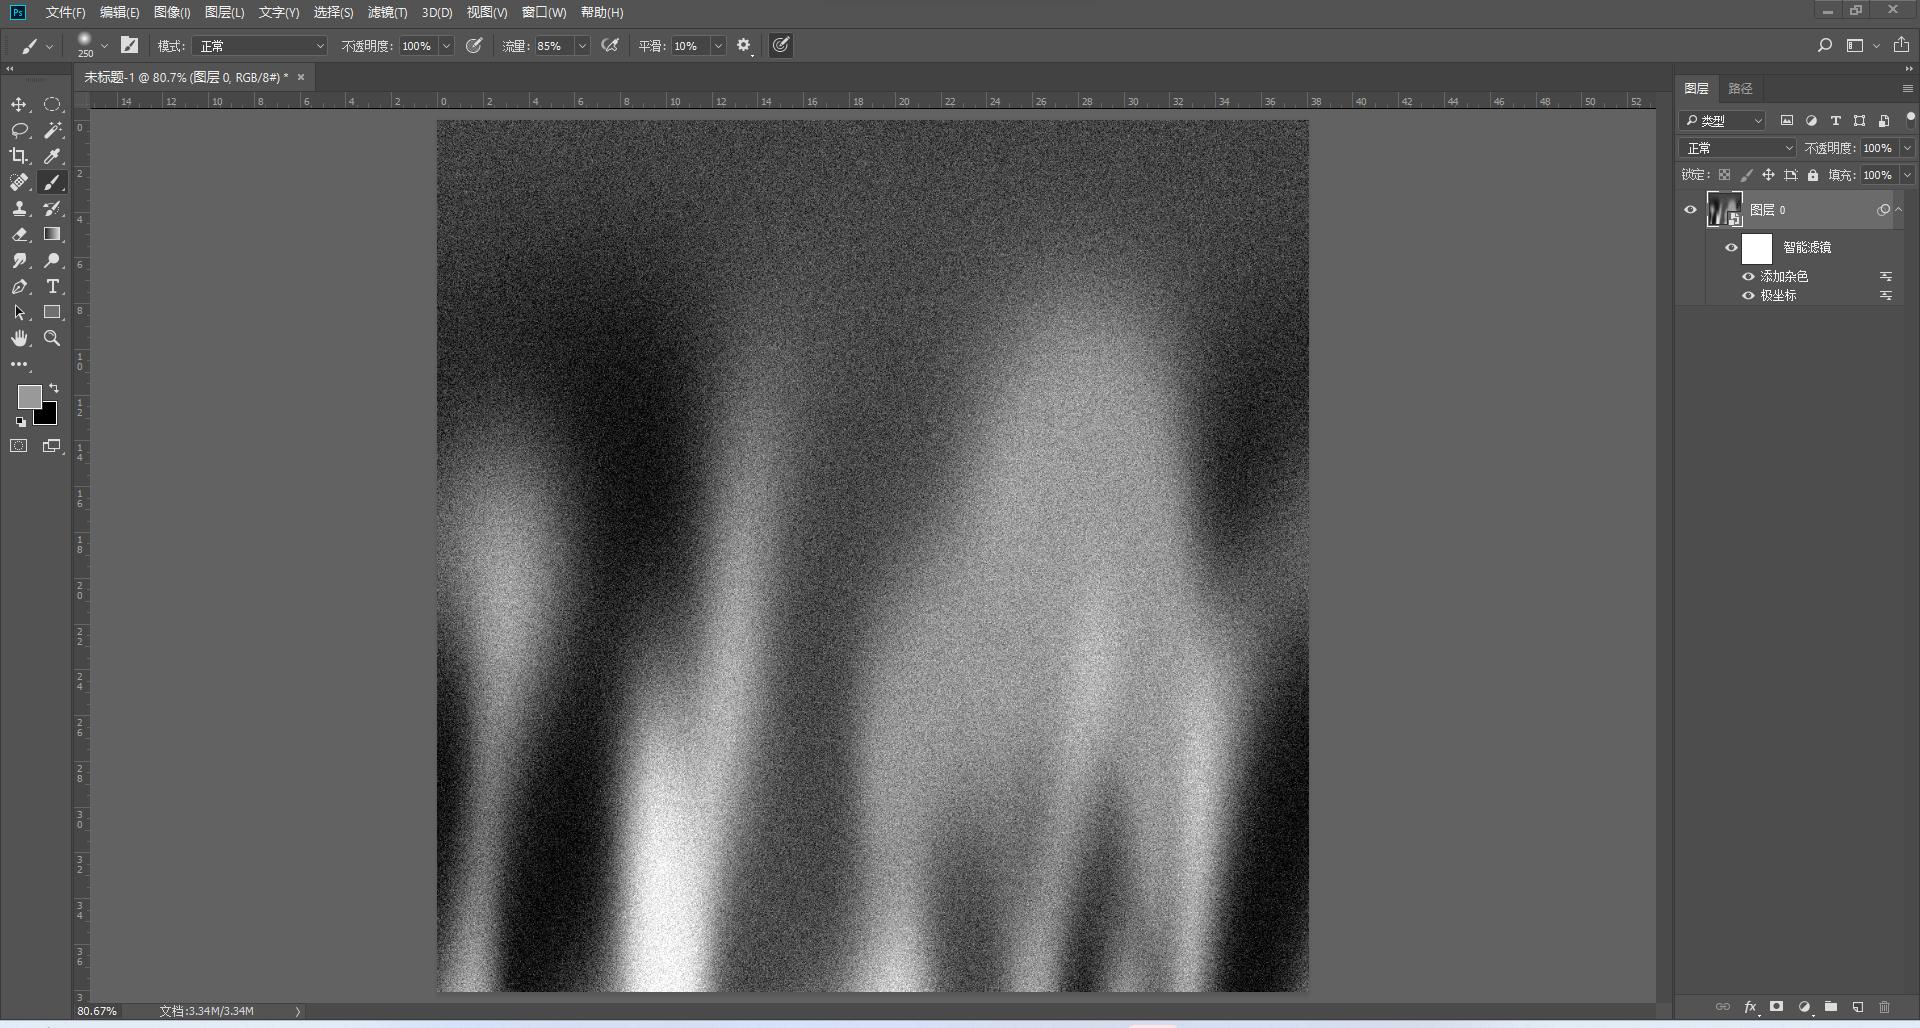Hide layer 图层 0 visibility eye
Viewport: 1920px width, 1028px height.
click(x=1690, y=210)
